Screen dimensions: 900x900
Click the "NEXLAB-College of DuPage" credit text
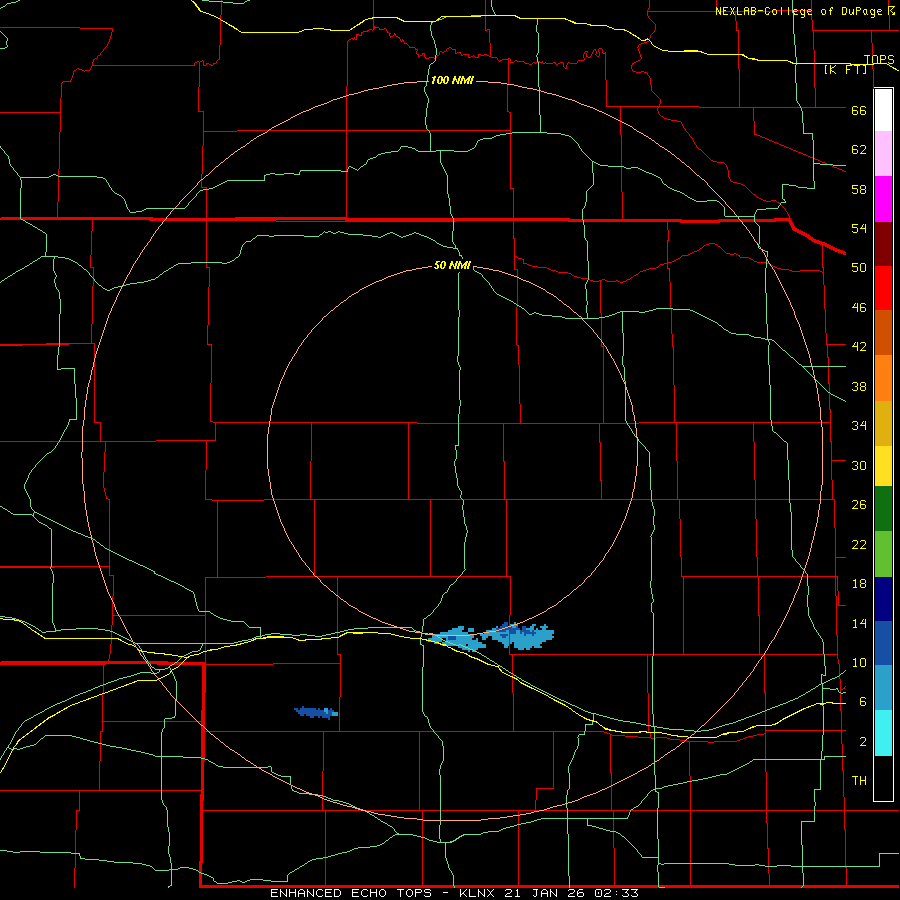click(798, 11)
